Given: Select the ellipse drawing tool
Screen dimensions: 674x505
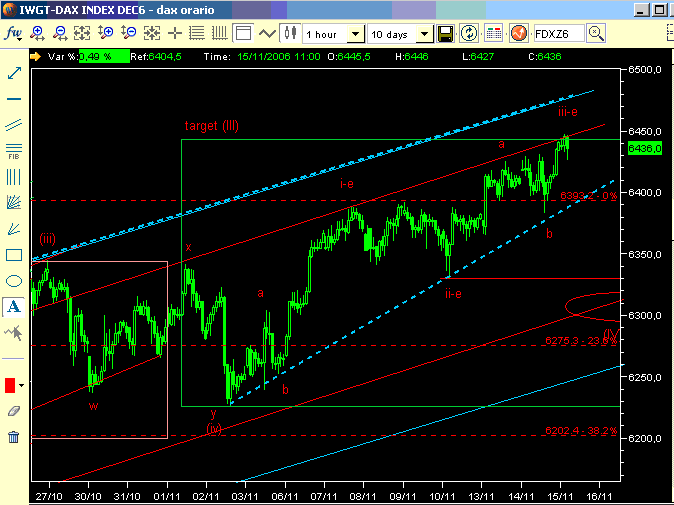Looking at the screenshot, I should tap(14, 281).
